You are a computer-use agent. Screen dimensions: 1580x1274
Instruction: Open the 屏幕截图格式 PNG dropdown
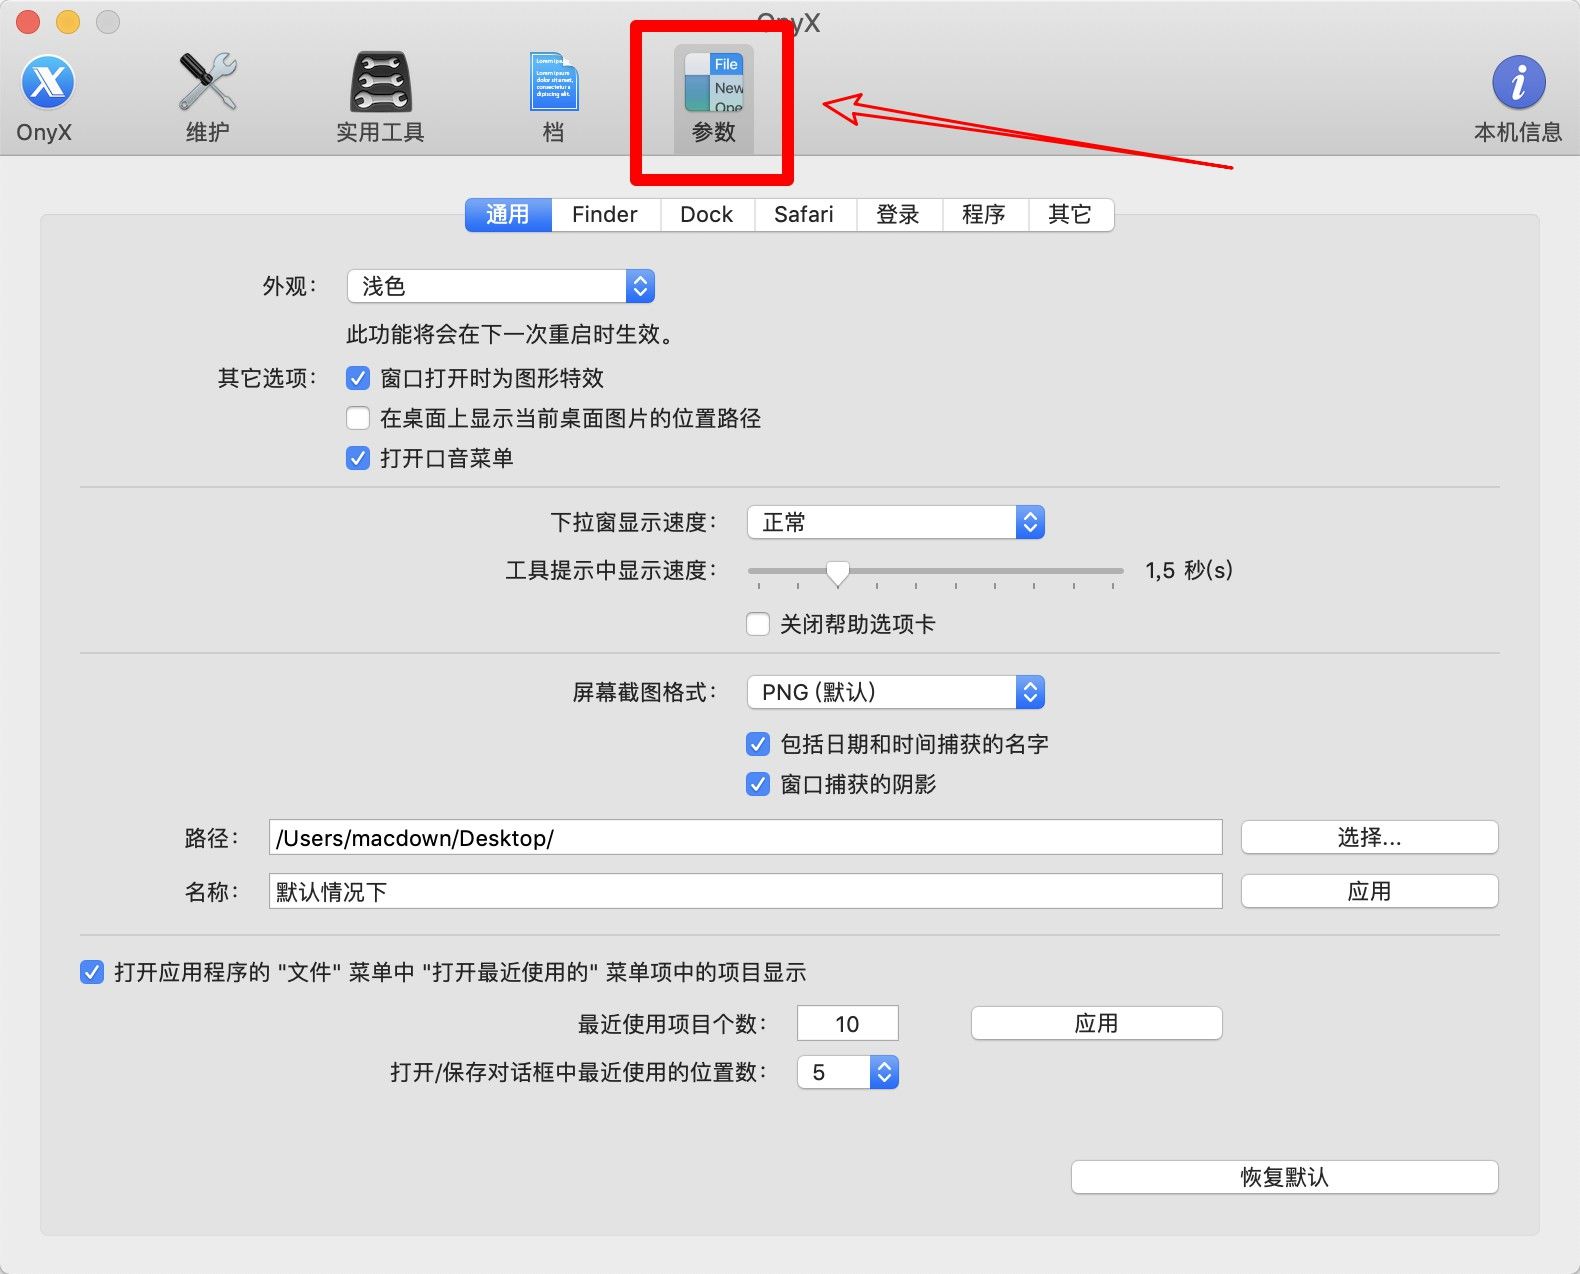896,692
